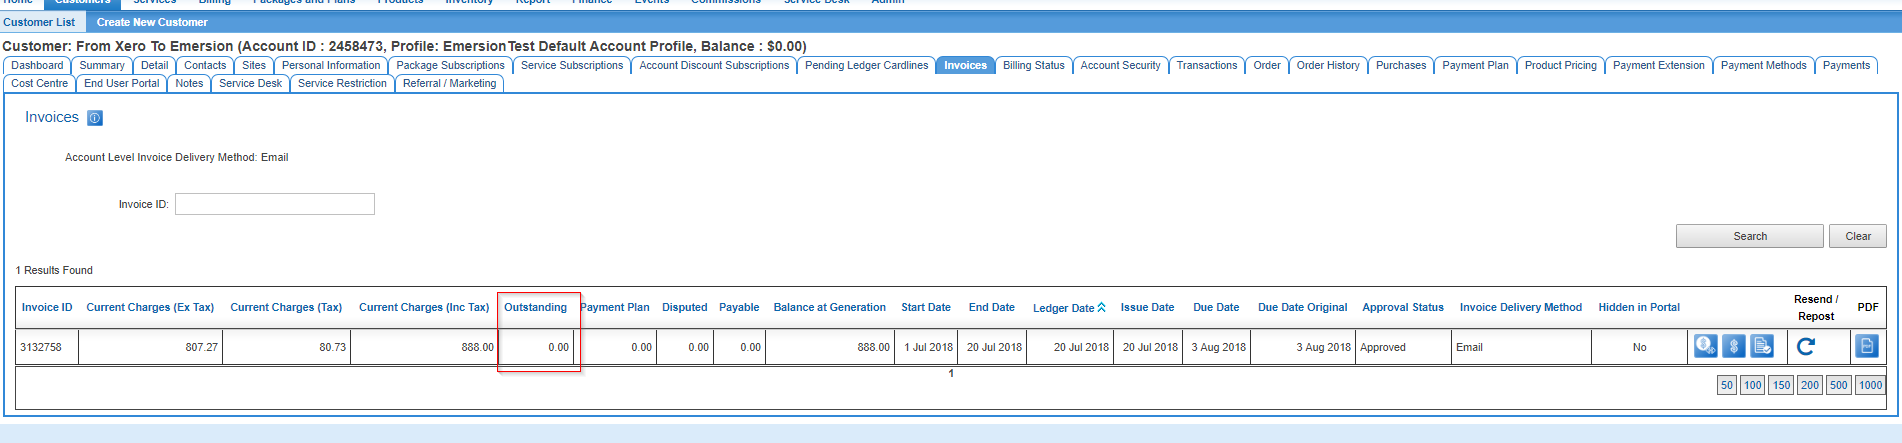
Task: Go to the Payment Methods tab
Action: (x=1763, y=66)
